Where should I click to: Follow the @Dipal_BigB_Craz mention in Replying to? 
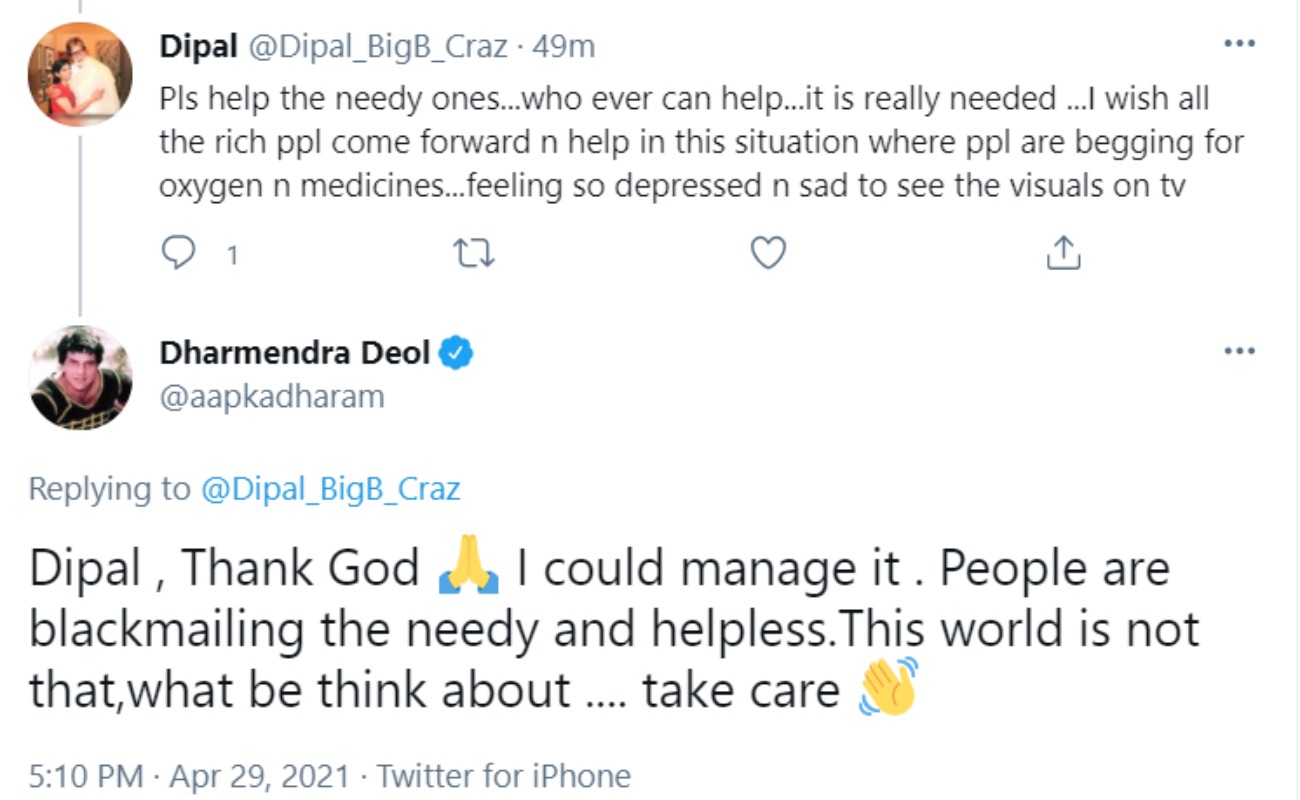[330, 489]
